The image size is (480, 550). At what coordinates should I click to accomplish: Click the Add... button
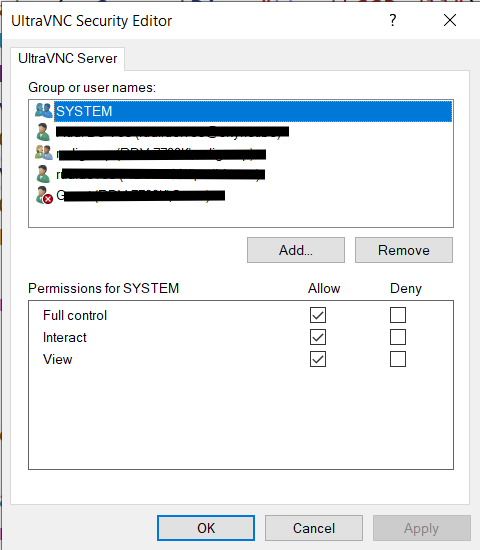point(296,250)
